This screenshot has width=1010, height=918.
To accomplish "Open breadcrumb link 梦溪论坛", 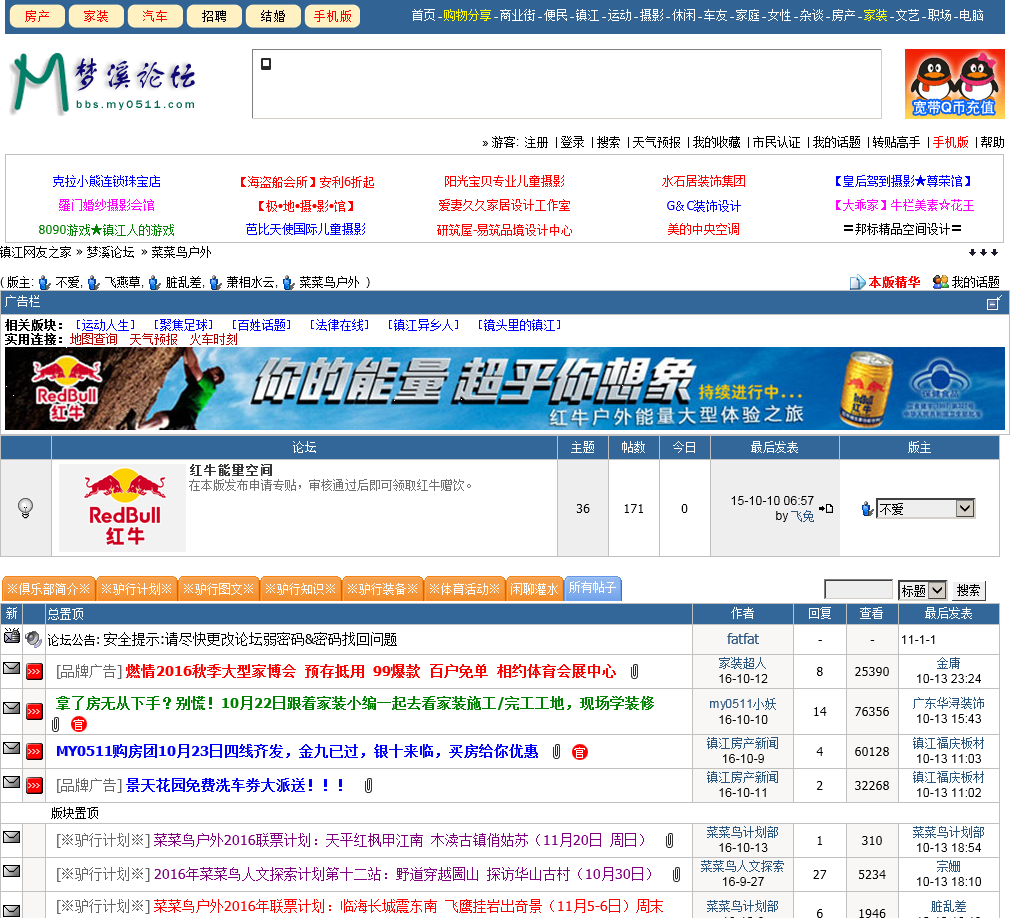I will pos(110,253).
